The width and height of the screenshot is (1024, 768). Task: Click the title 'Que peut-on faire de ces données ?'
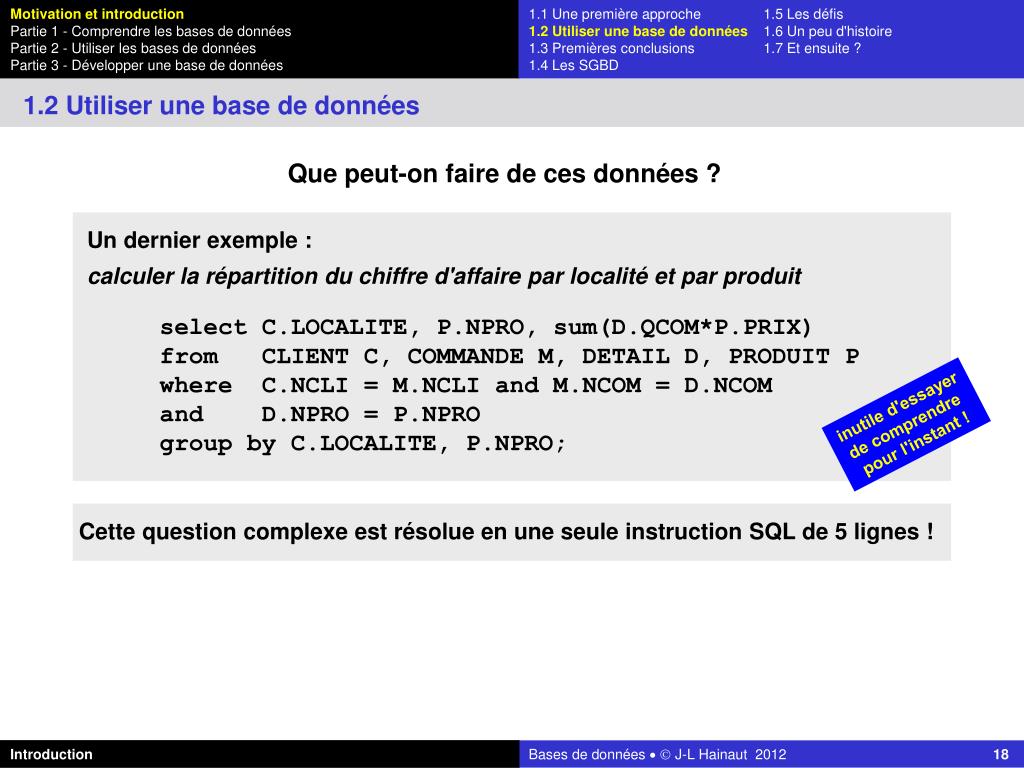coord(504,174)
